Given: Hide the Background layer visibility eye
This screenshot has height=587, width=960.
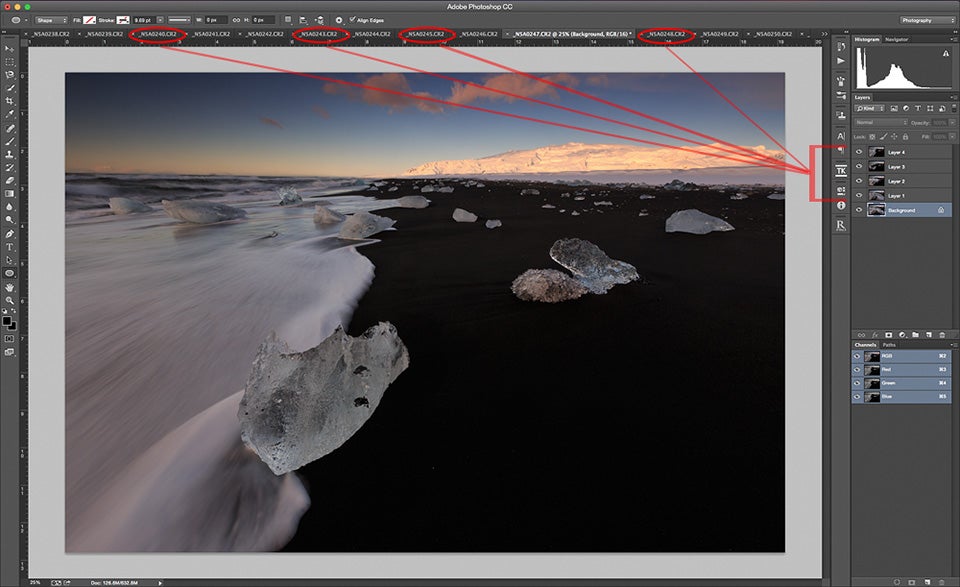Looking at the screenshot, I should pyautogui.click(x=859, y=209).
